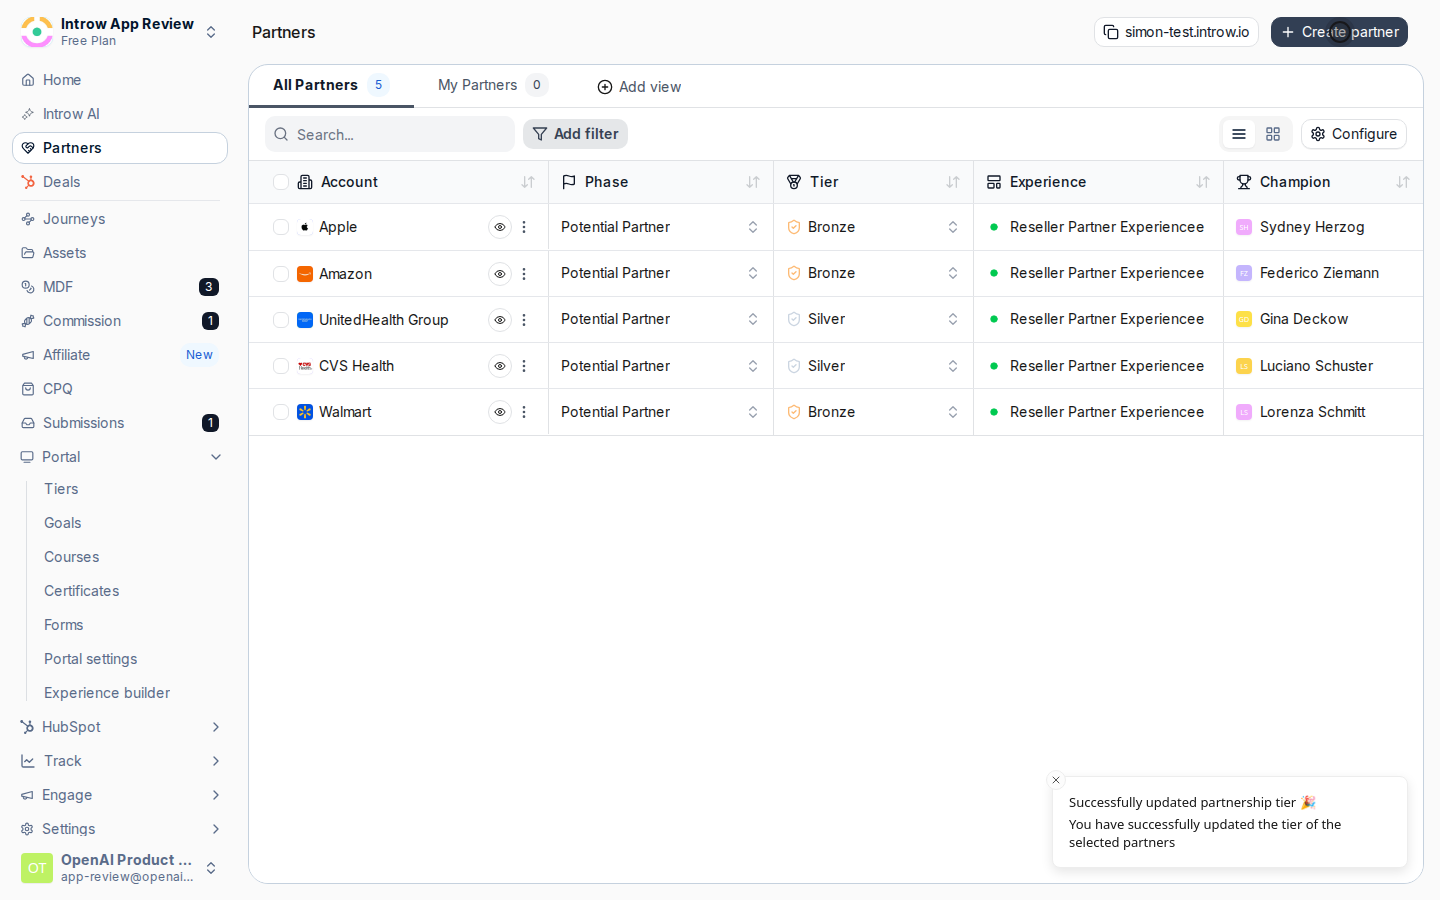Click the Create partner button

point(1339,32)
